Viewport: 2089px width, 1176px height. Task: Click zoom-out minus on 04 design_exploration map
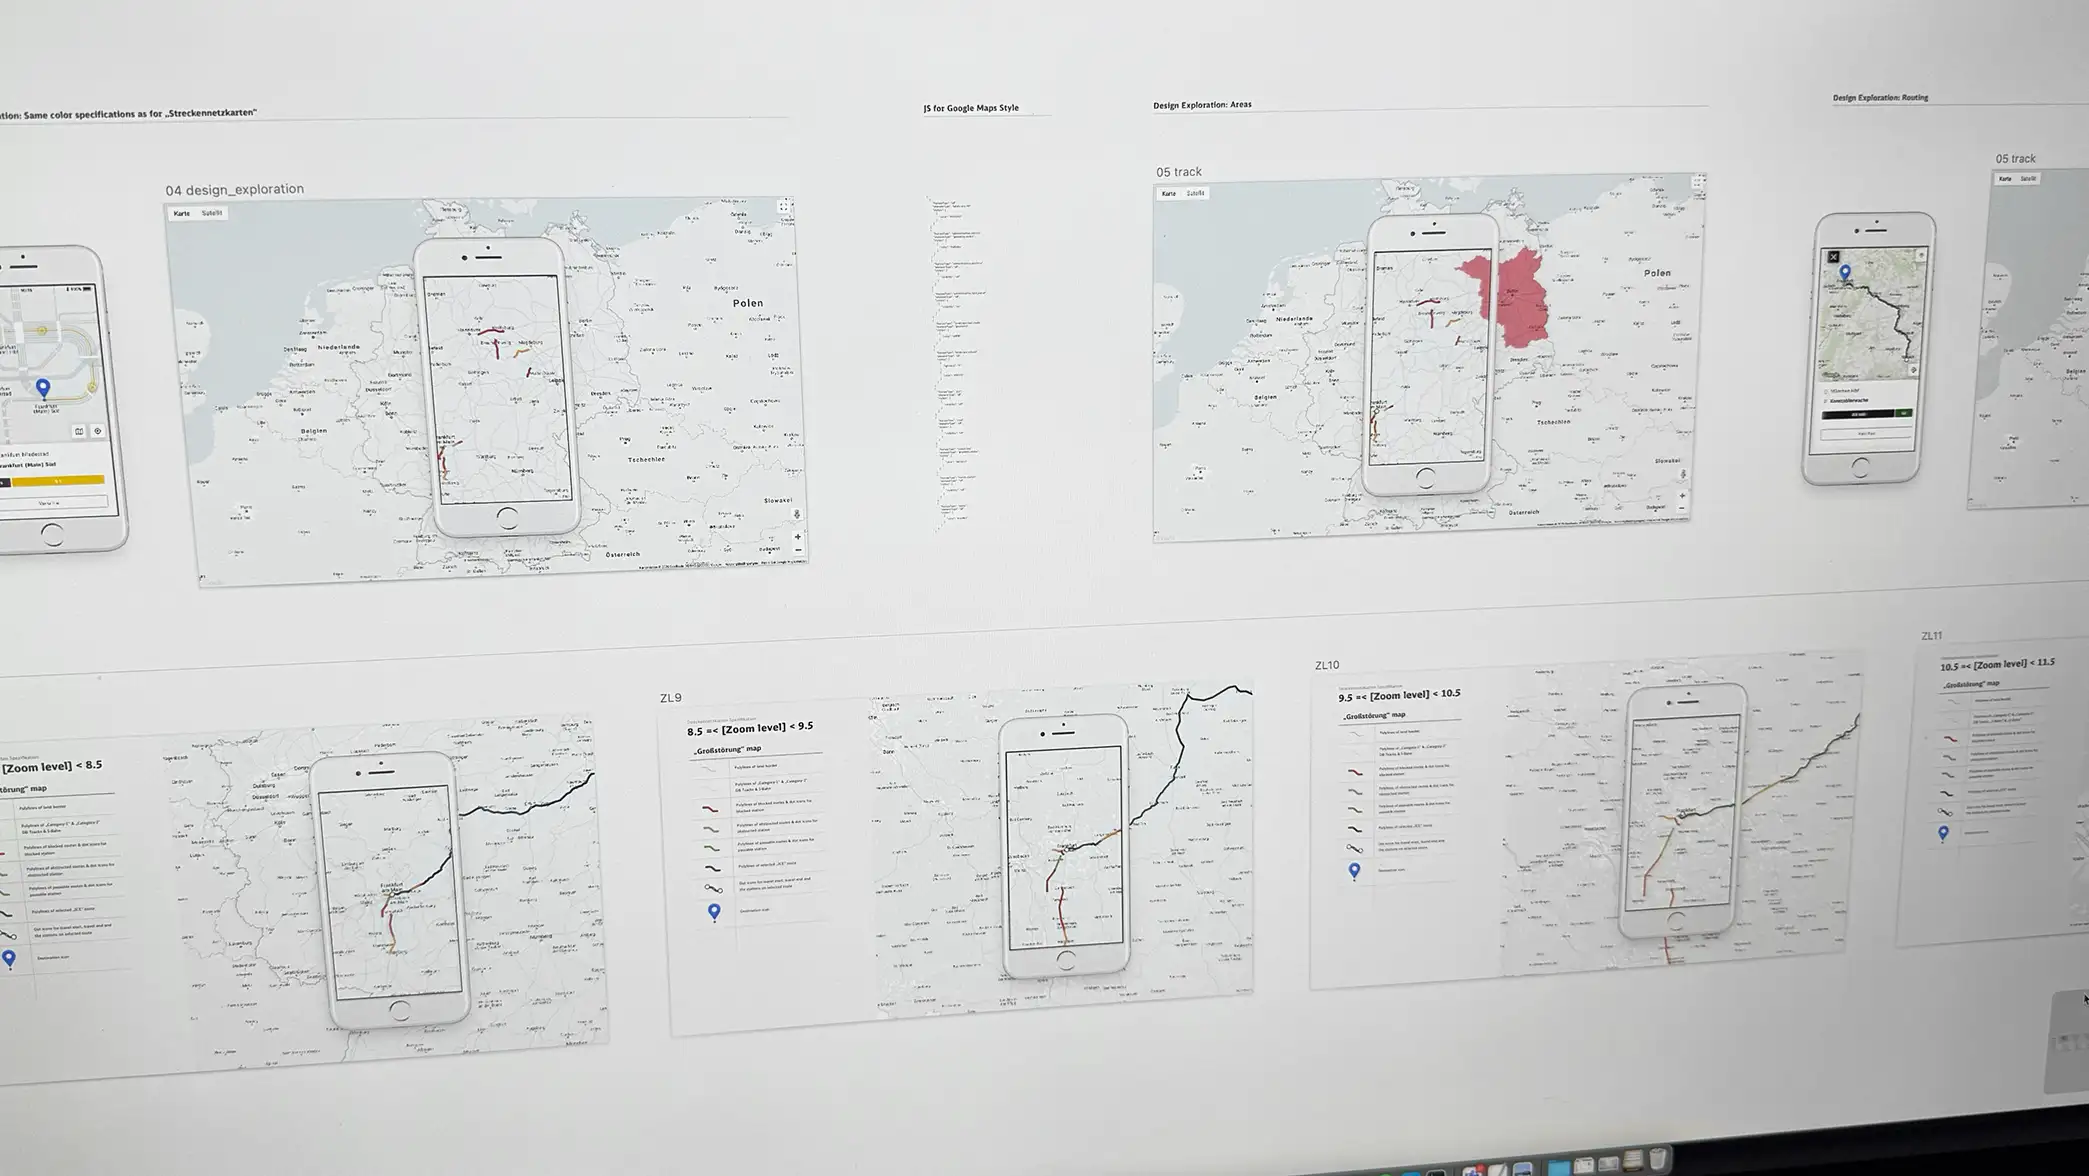point(798,550)
